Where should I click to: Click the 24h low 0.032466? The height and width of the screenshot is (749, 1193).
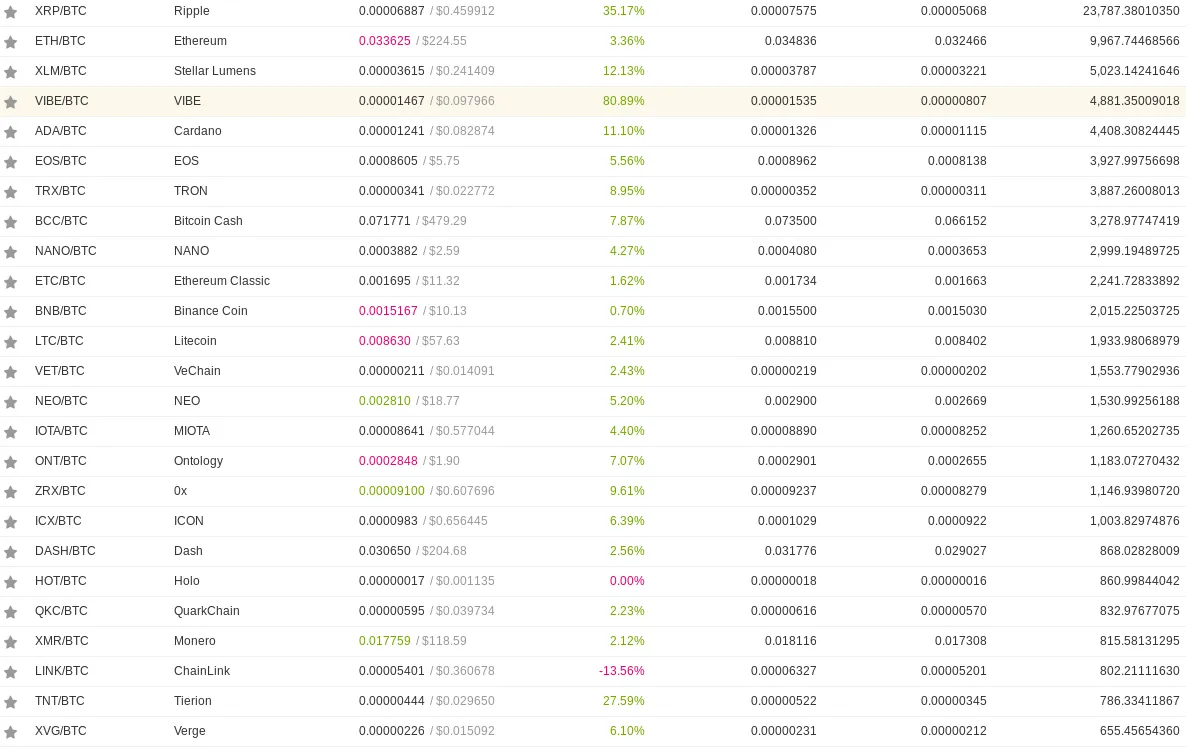[961, 41]
